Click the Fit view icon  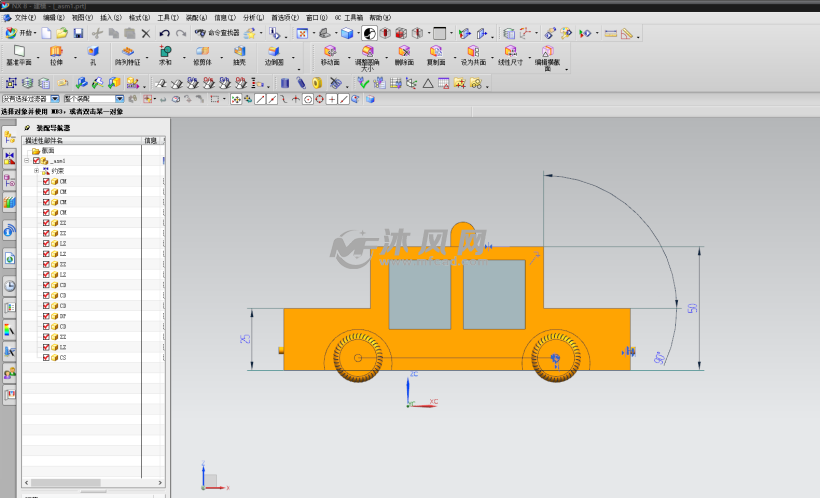coord(302,33)
